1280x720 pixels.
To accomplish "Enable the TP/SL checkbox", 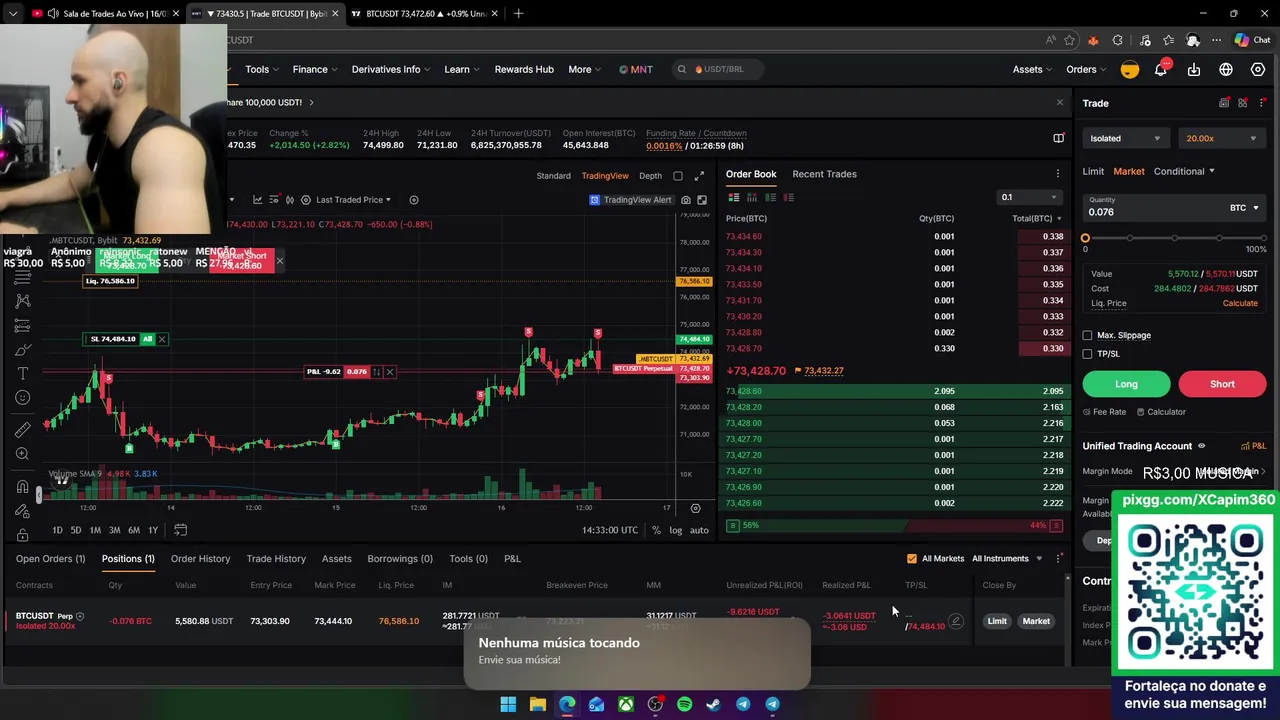I will (1088, 354).
